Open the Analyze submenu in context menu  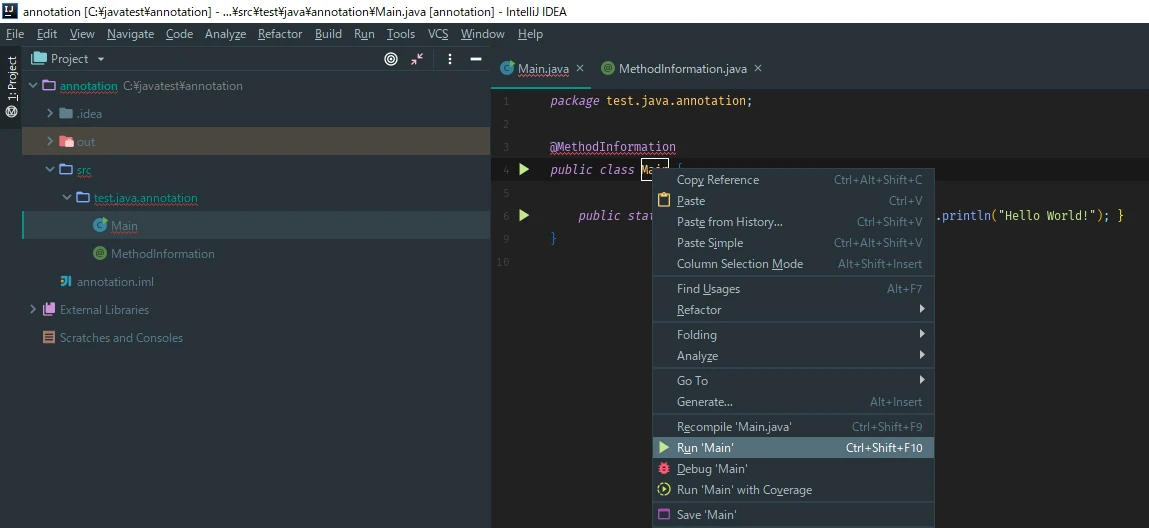pos(794,356)
